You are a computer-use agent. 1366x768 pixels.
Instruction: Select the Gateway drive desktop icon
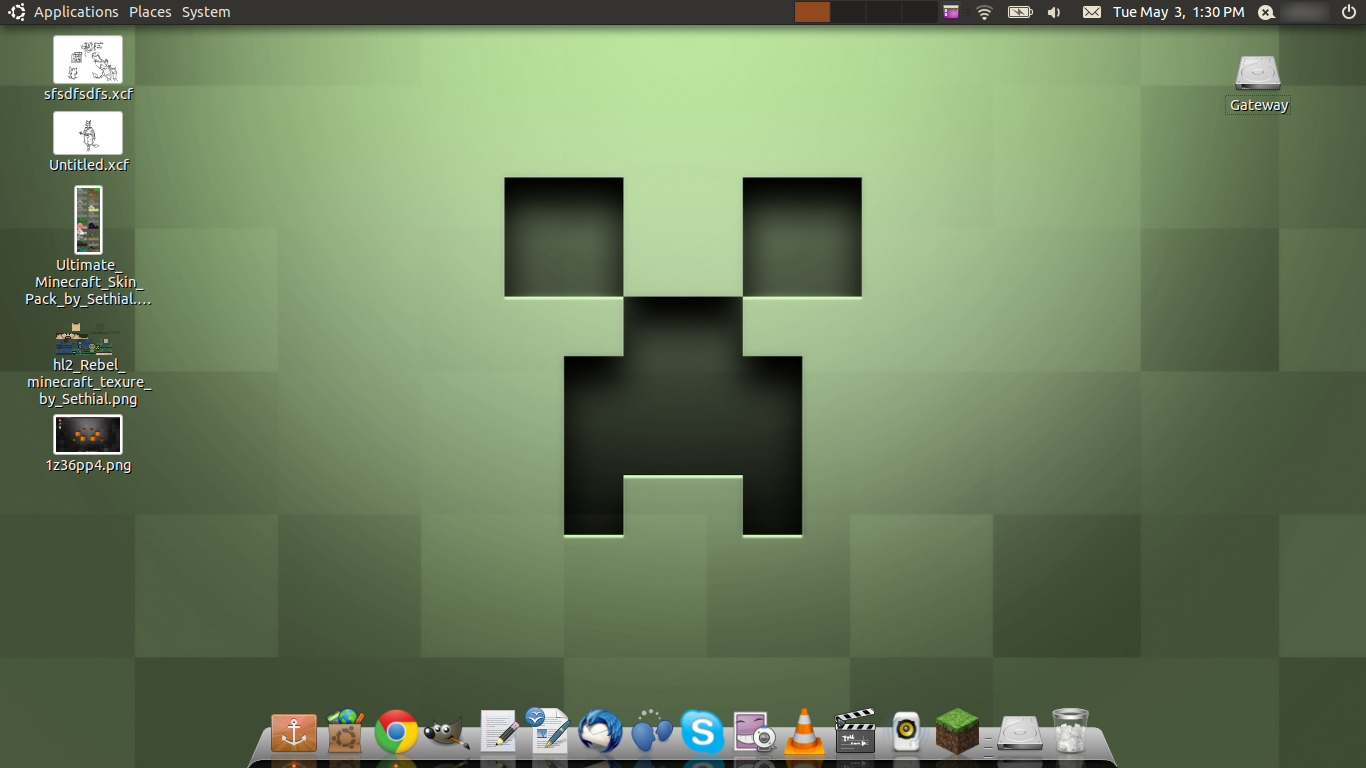[1258, 73]
